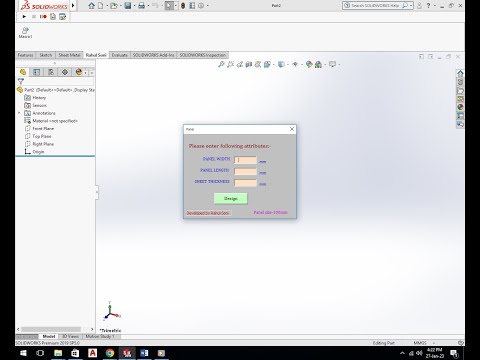Click the Rebuild traffic light icon
The image size is (480, 360).
click(x=183, y=6)
